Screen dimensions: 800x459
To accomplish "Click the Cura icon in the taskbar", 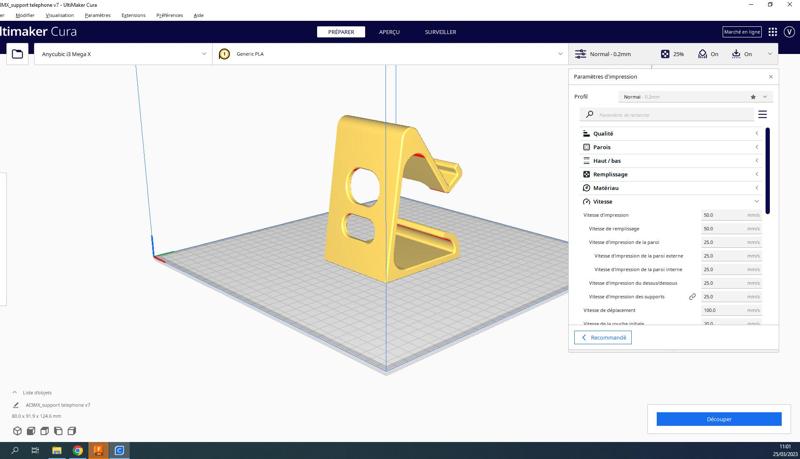I will (119, 450).
